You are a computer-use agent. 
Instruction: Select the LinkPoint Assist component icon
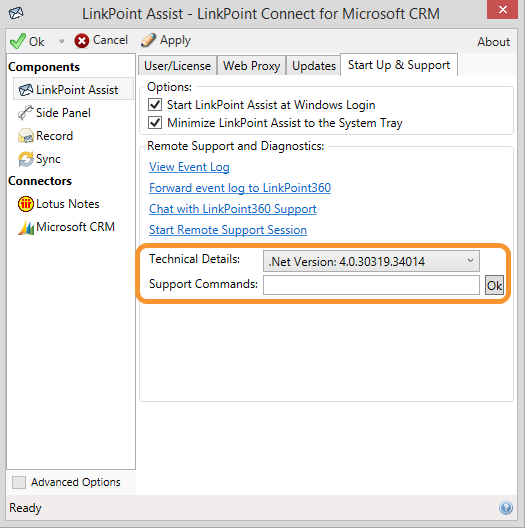26,90
